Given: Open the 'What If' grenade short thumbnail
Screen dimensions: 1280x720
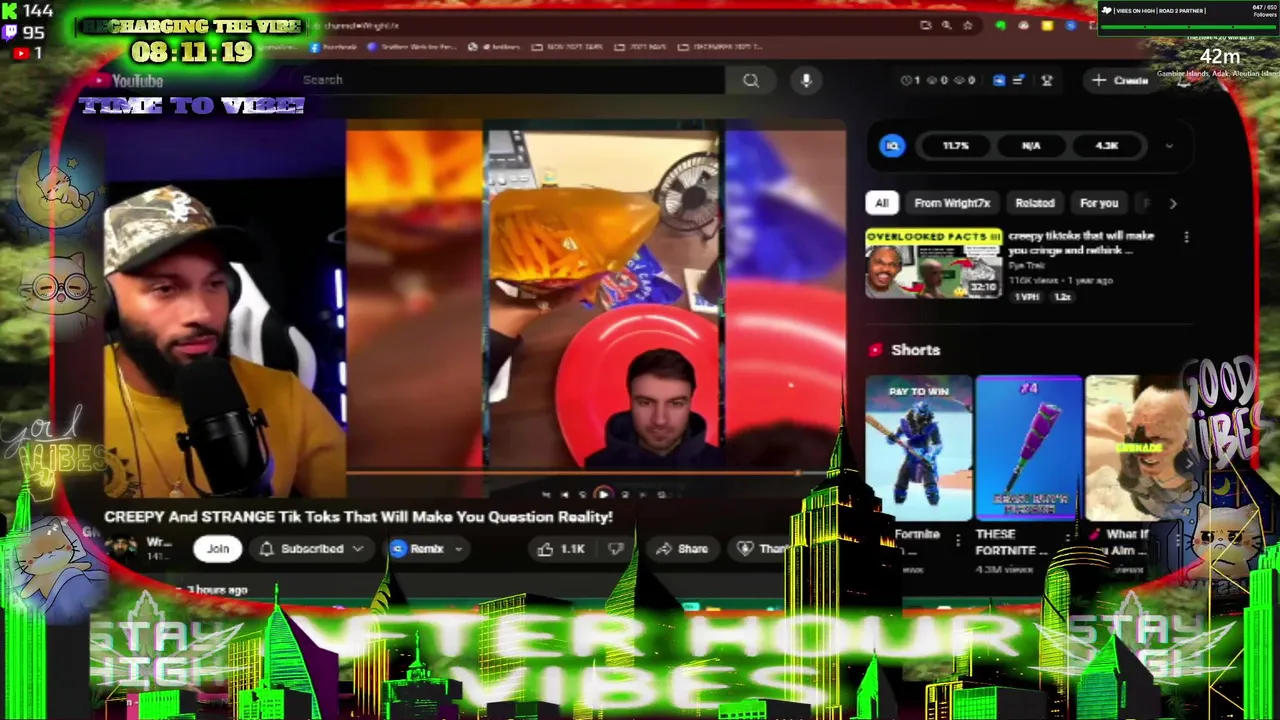Looking at the screenshot, I should coord(1138,448).
